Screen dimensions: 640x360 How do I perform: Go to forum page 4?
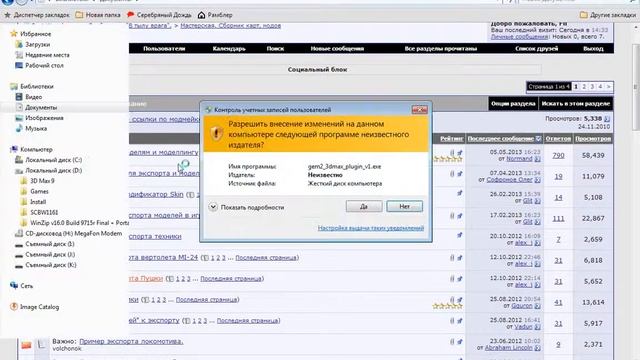pyautogui.click(x=600, y=87)
